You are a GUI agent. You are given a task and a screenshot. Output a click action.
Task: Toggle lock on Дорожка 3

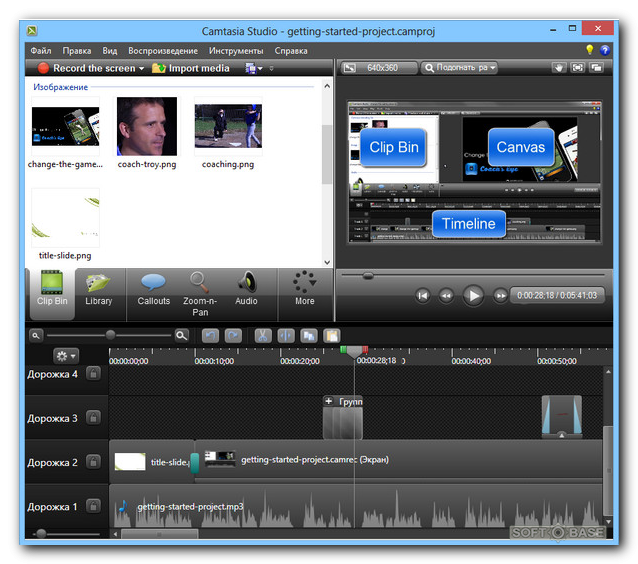coord(93,418)
